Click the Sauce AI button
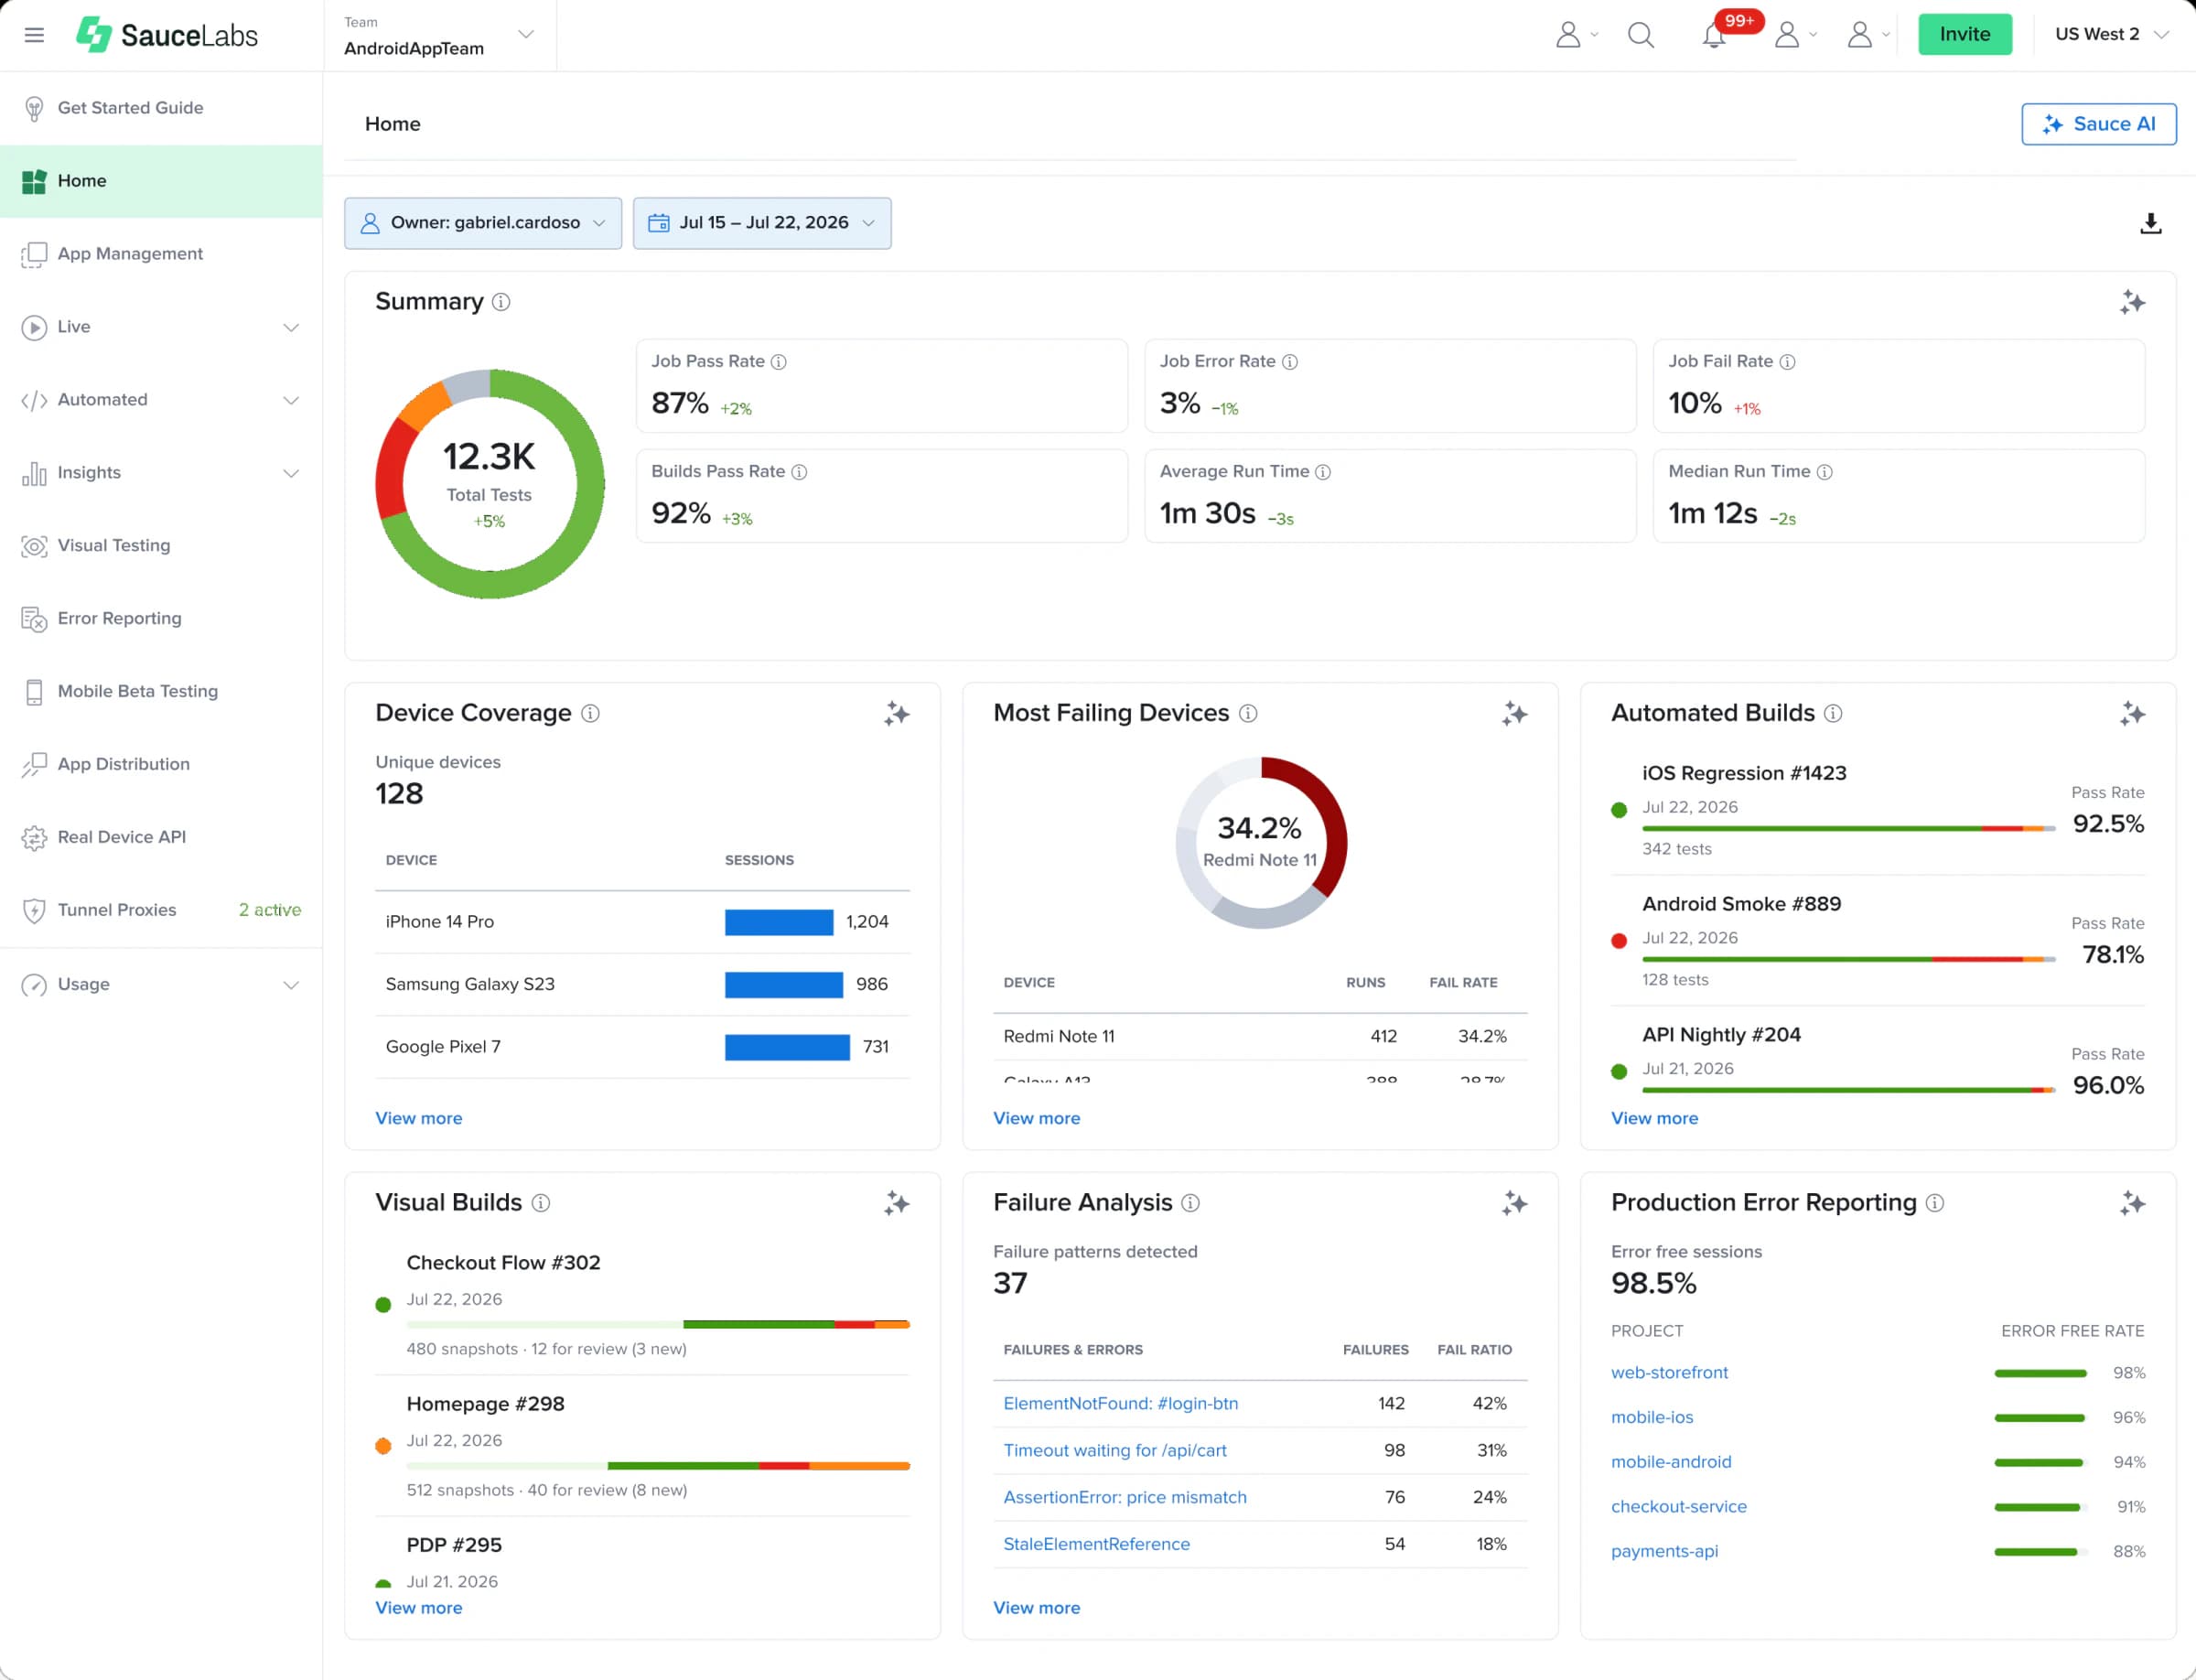This screenshot has width=2196, height=1680. (x=2098, y=124)
